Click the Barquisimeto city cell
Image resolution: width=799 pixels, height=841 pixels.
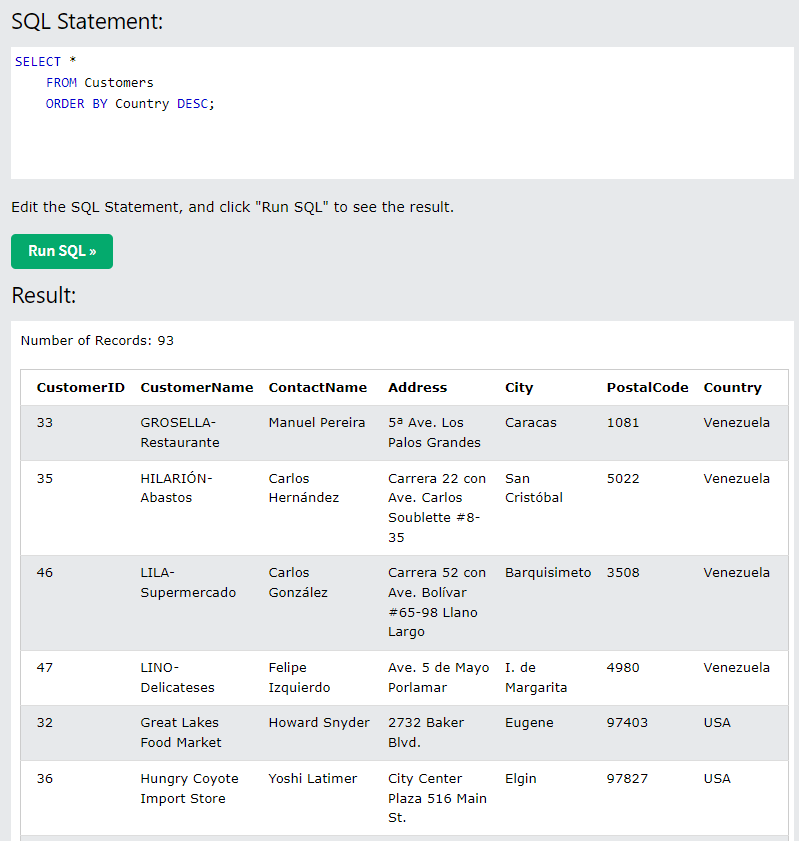(548, 573)
